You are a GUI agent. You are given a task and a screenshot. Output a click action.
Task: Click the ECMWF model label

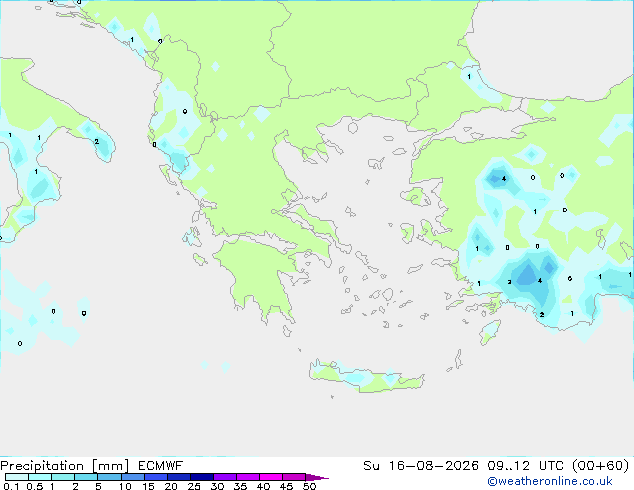161,466
